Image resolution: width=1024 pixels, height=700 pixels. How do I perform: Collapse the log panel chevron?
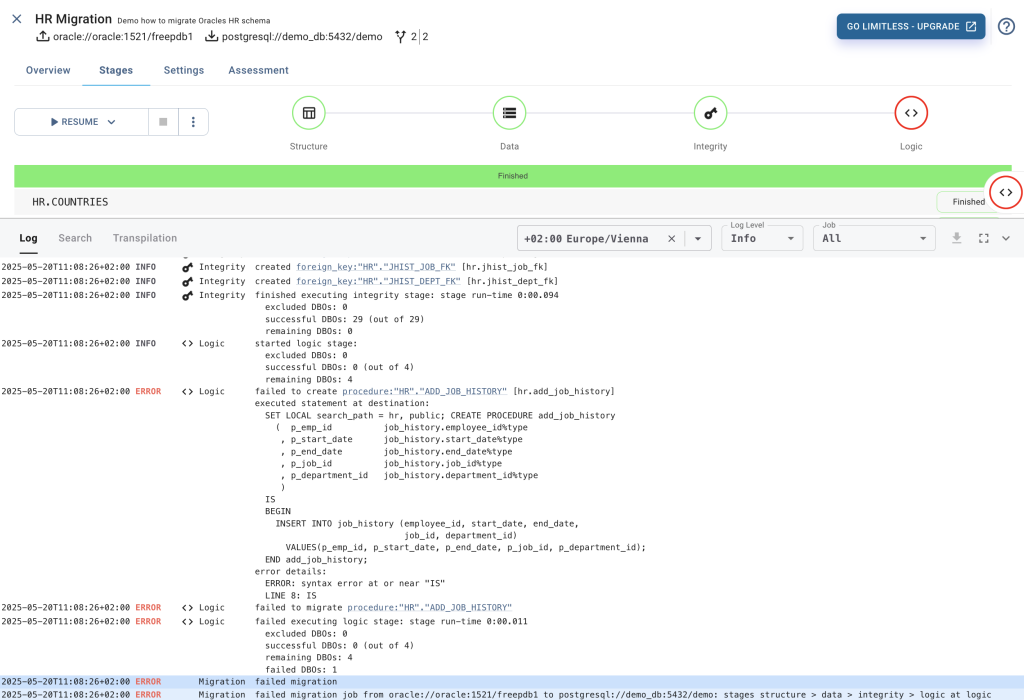pos(1006,238)
